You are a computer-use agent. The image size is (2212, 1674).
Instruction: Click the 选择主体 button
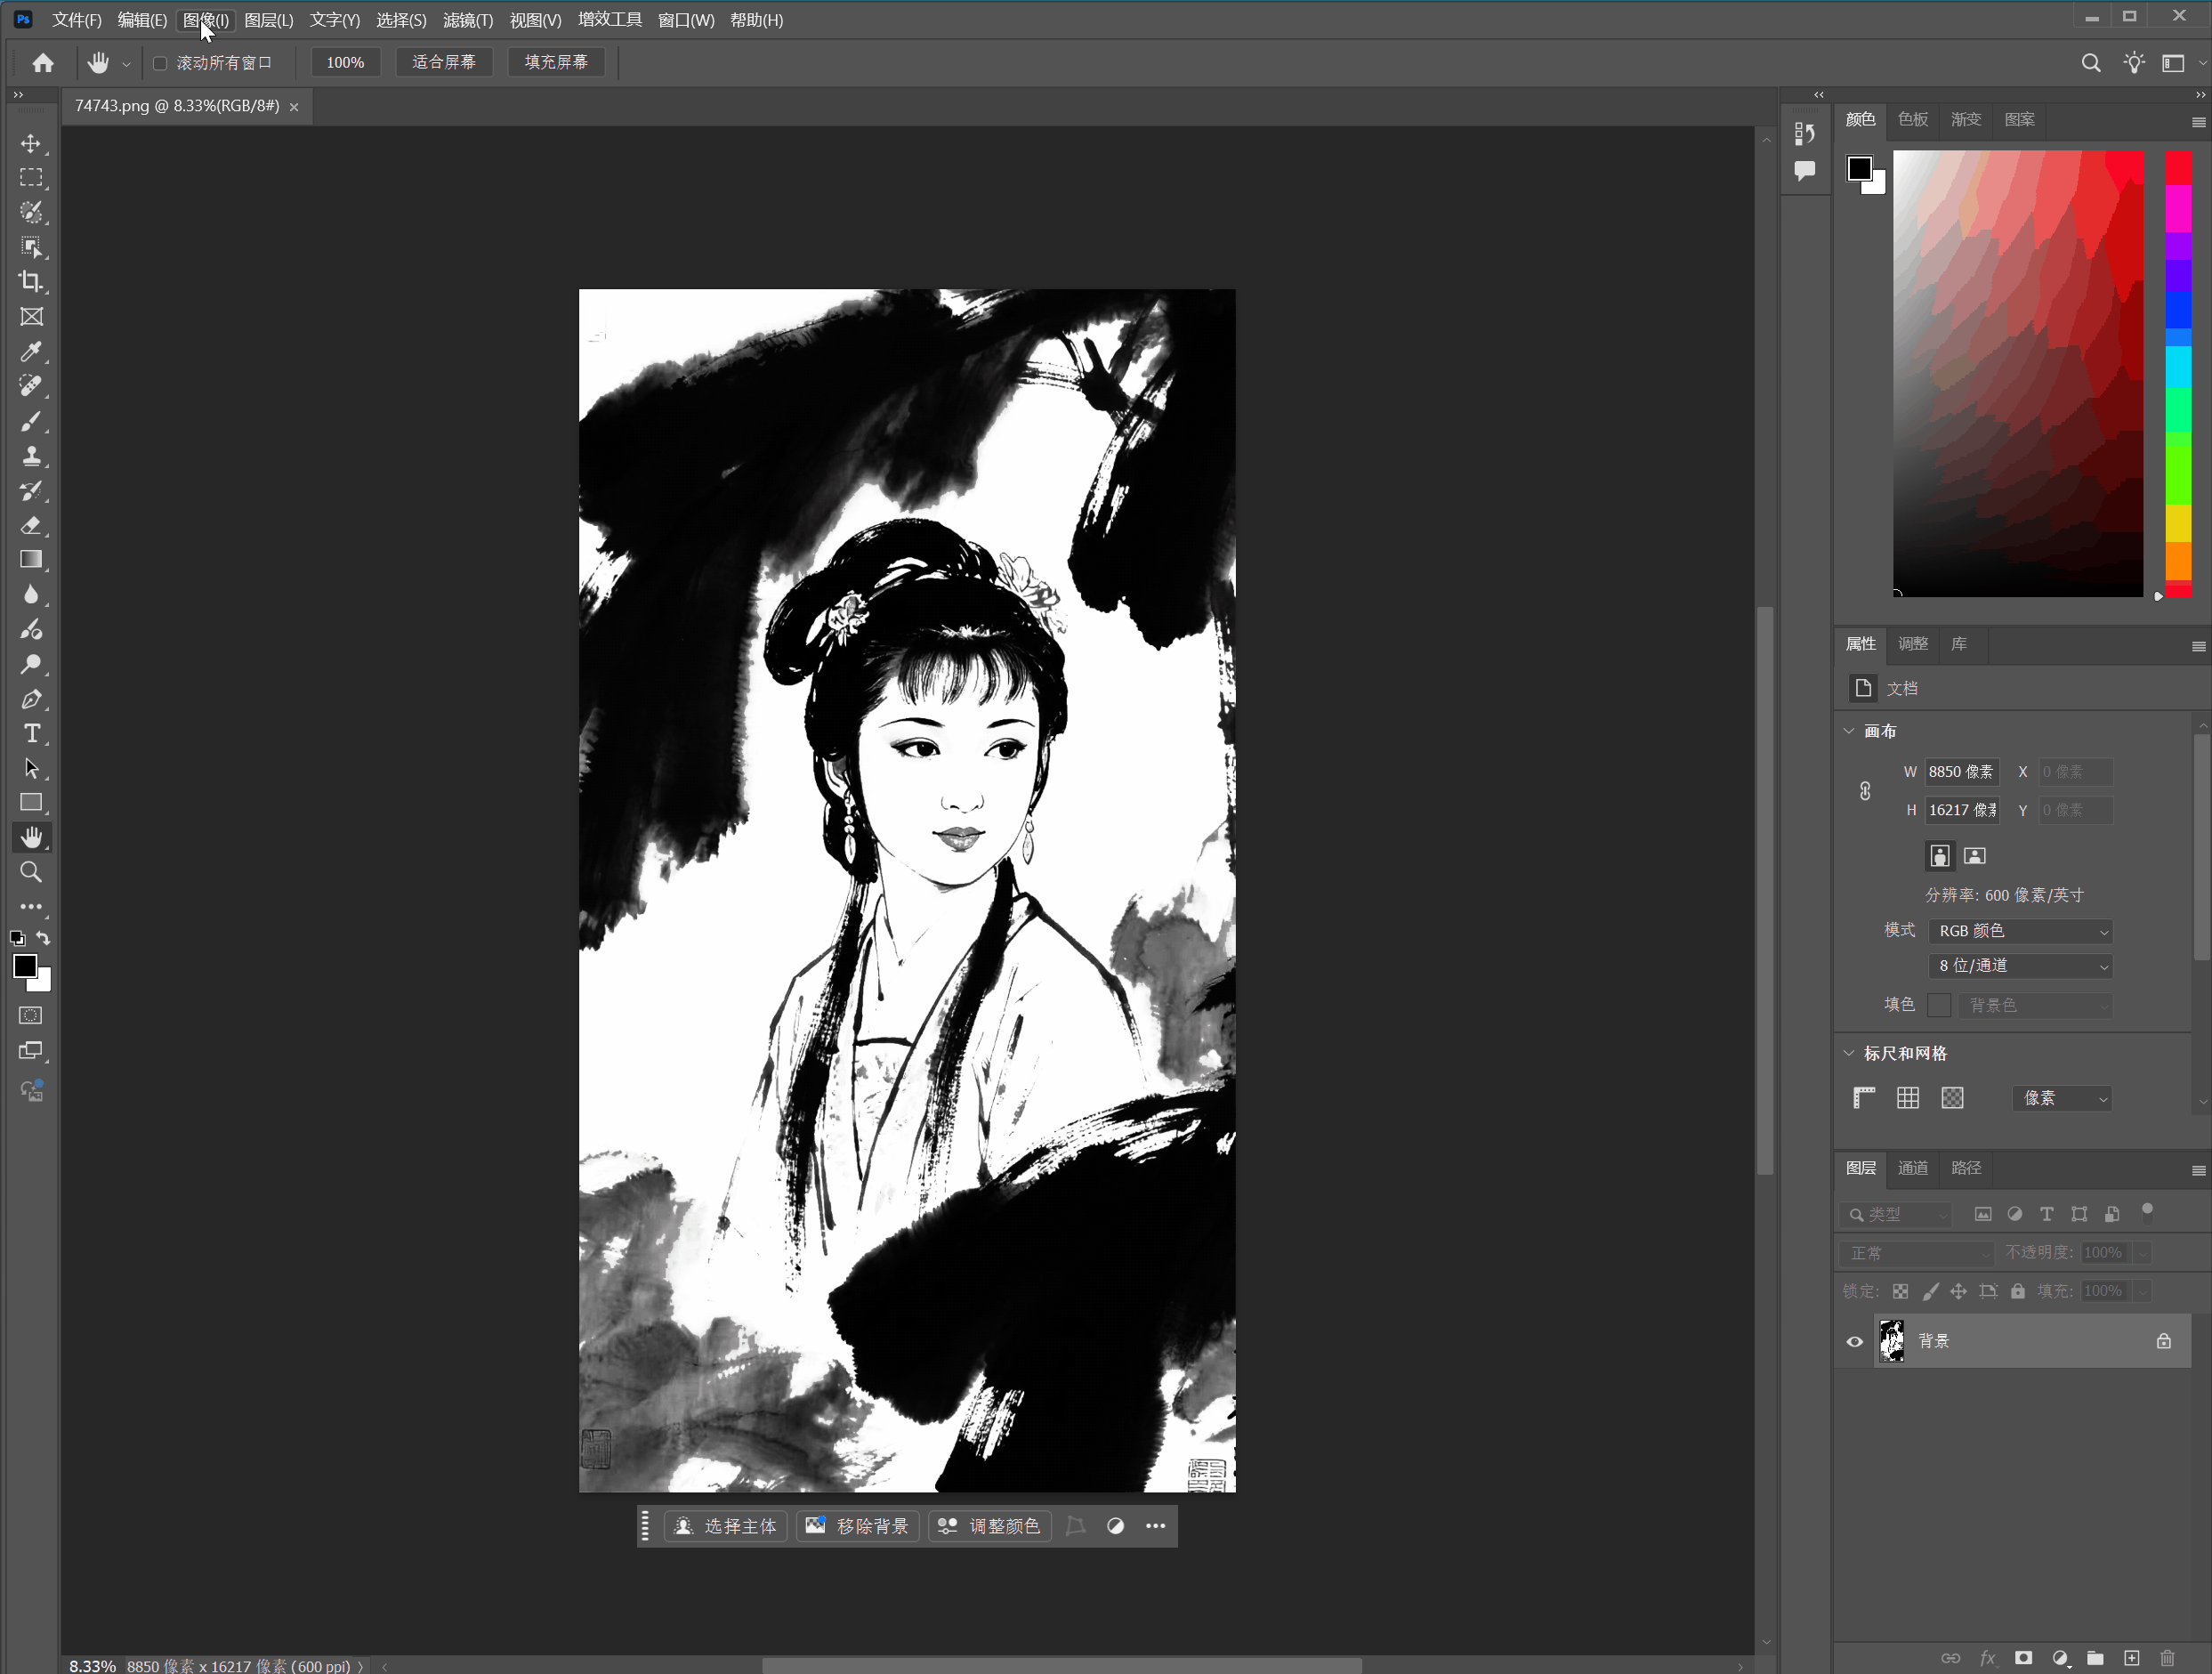pos(726,1526)
